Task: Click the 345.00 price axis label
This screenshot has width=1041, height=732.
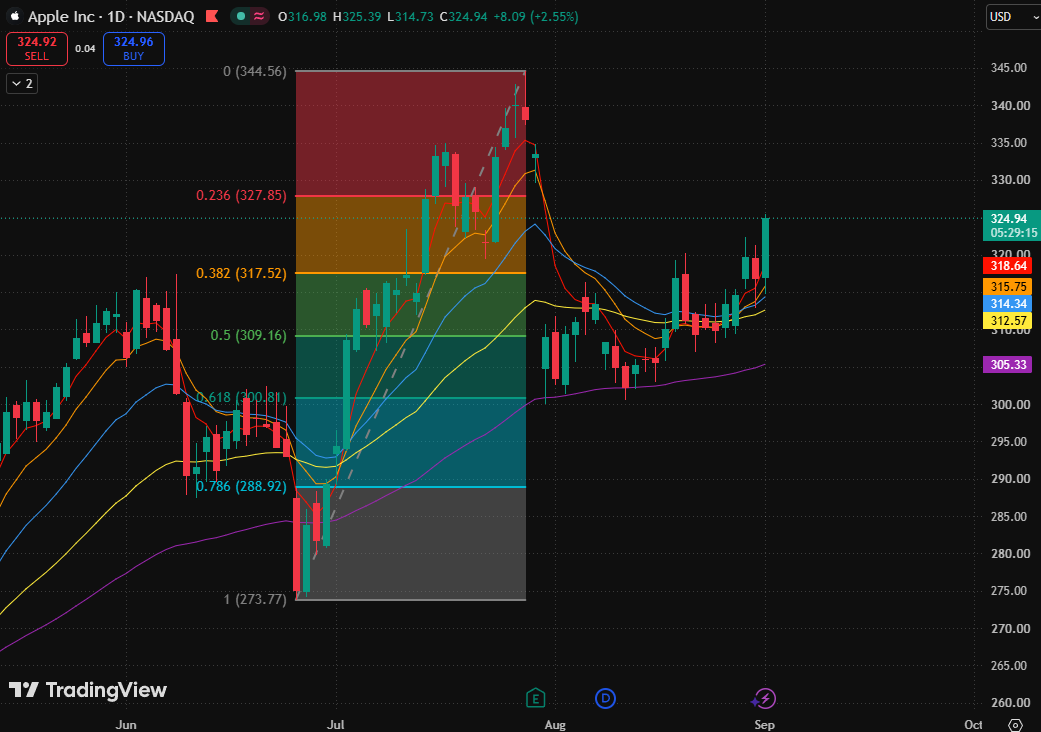Action: click(x=1009, y=68)
